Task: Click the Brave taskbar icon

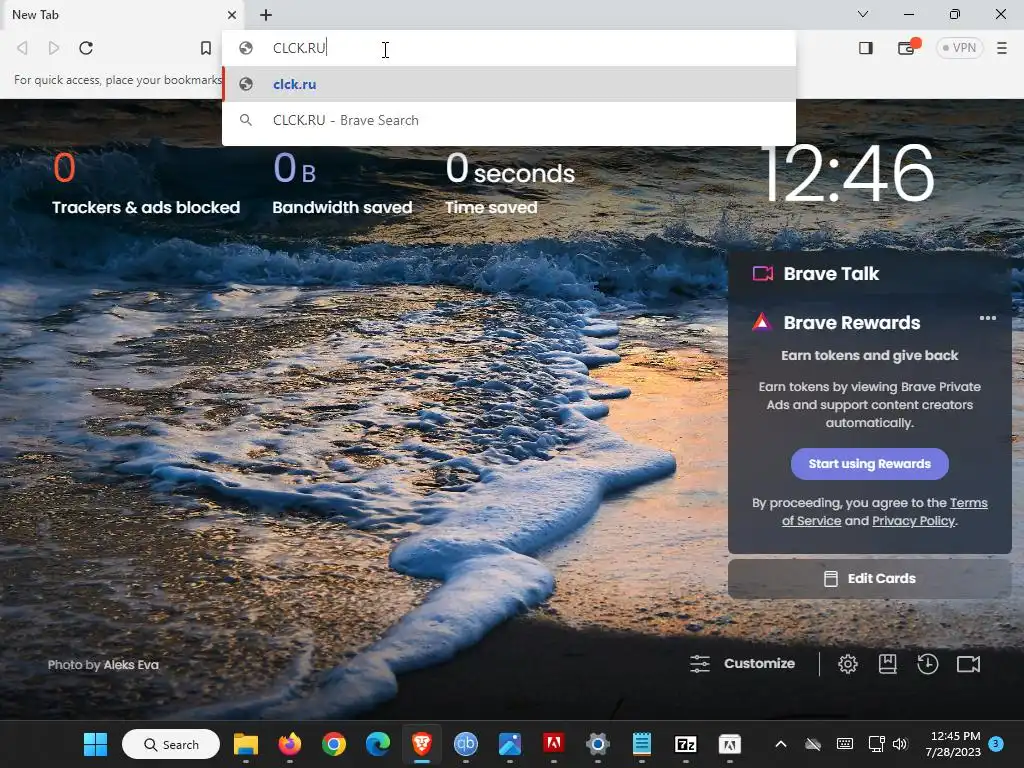Action: pyautogui.click(x=422, y=744)
